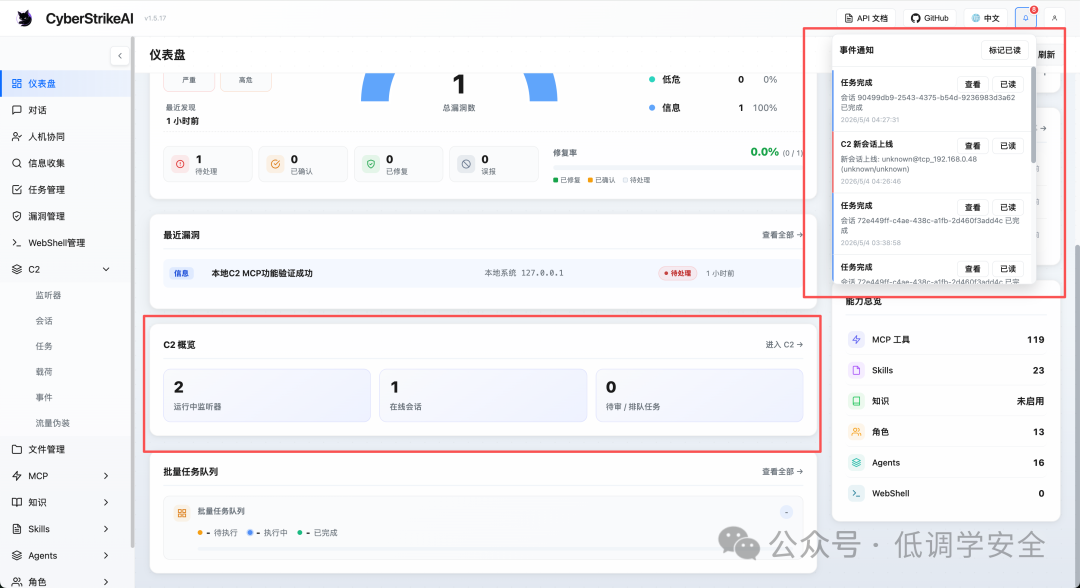
Task: Open 信息收集 in the sidebar
Action: 65,163
